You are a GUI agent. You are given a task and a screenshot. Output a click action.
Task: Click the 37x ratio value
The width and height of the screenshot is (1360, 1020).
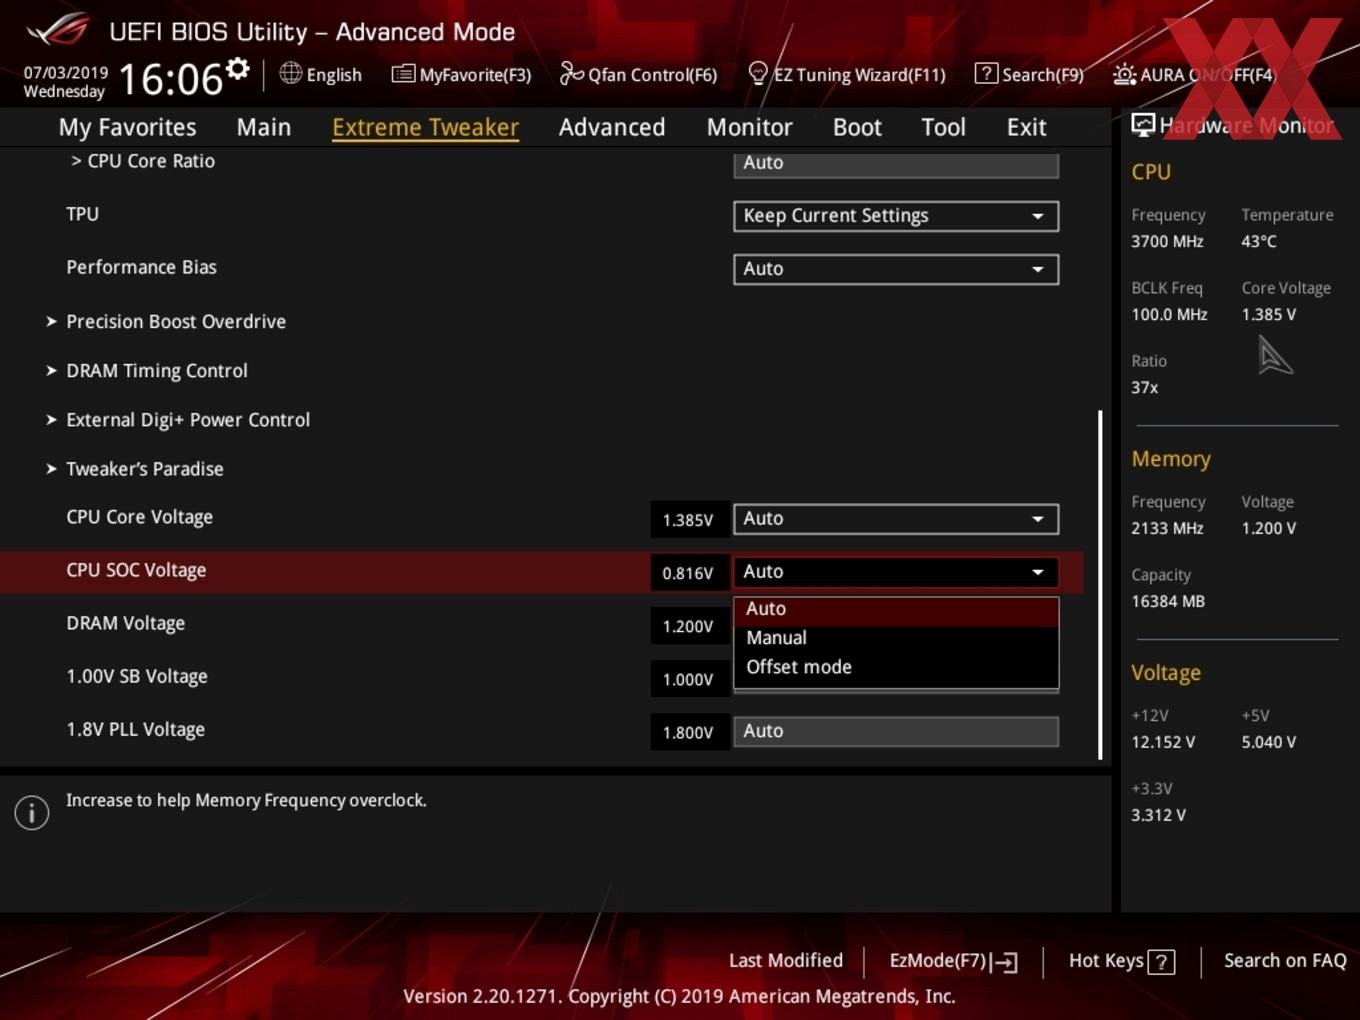click(1145, 387)
